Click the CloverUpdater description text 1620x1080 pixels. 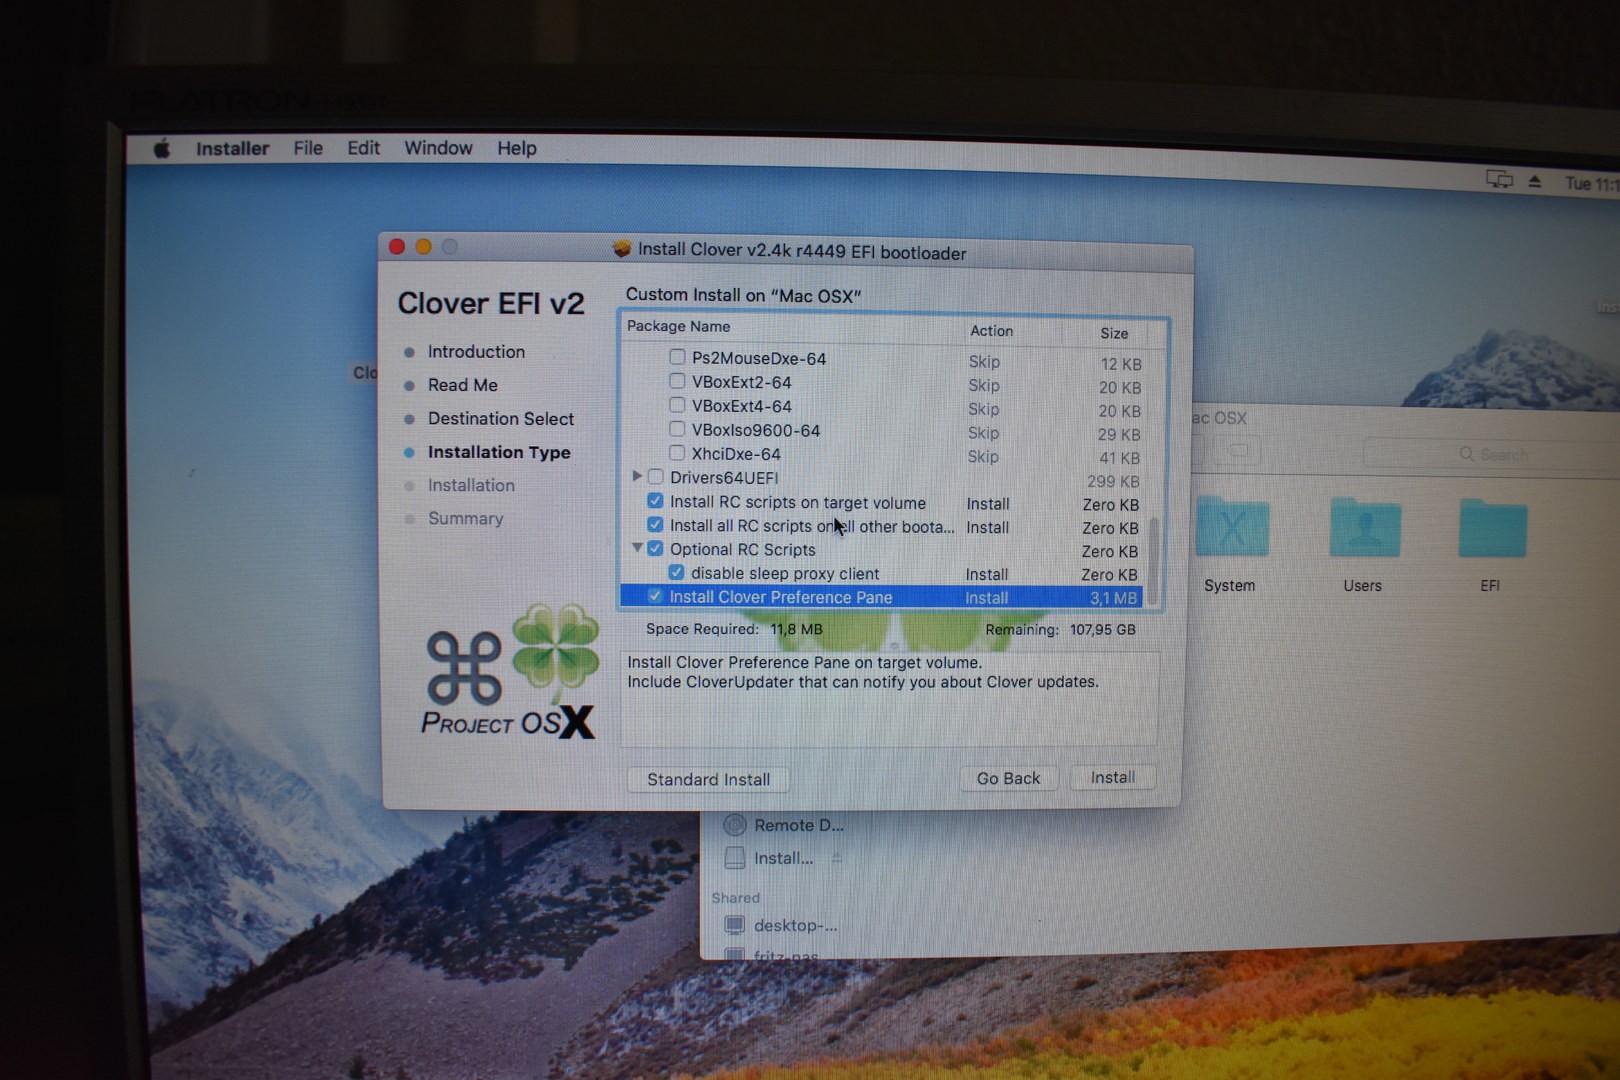pos(863,682)
